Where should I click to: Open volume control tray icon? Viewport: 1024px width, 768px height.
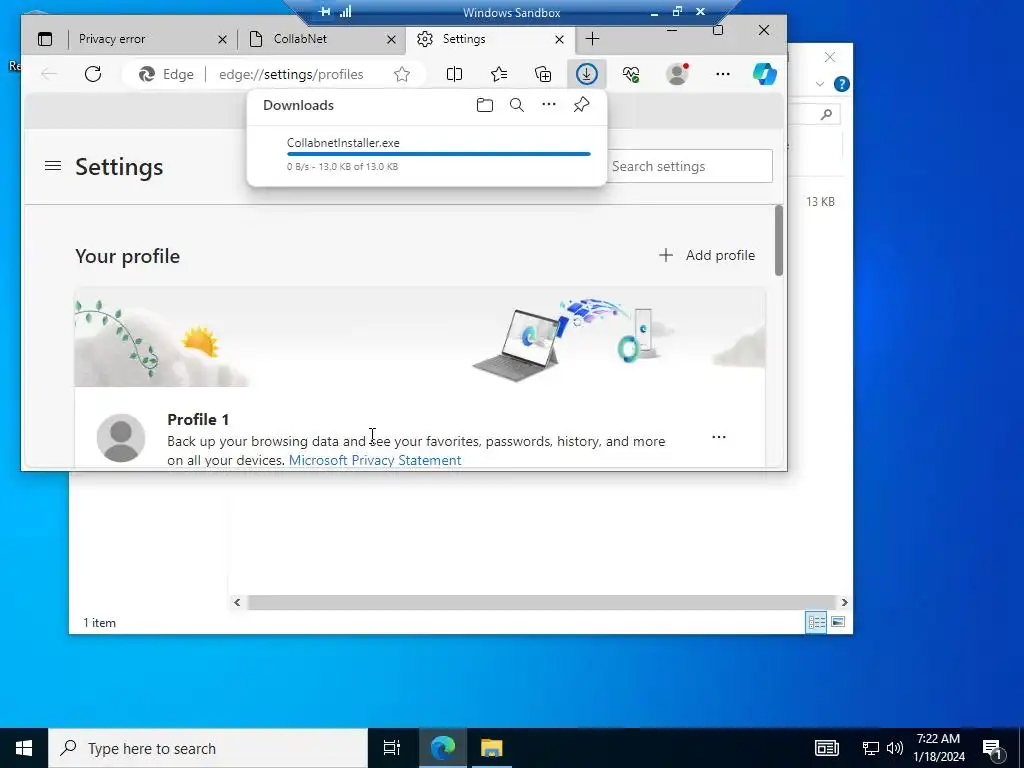[895, 748]
